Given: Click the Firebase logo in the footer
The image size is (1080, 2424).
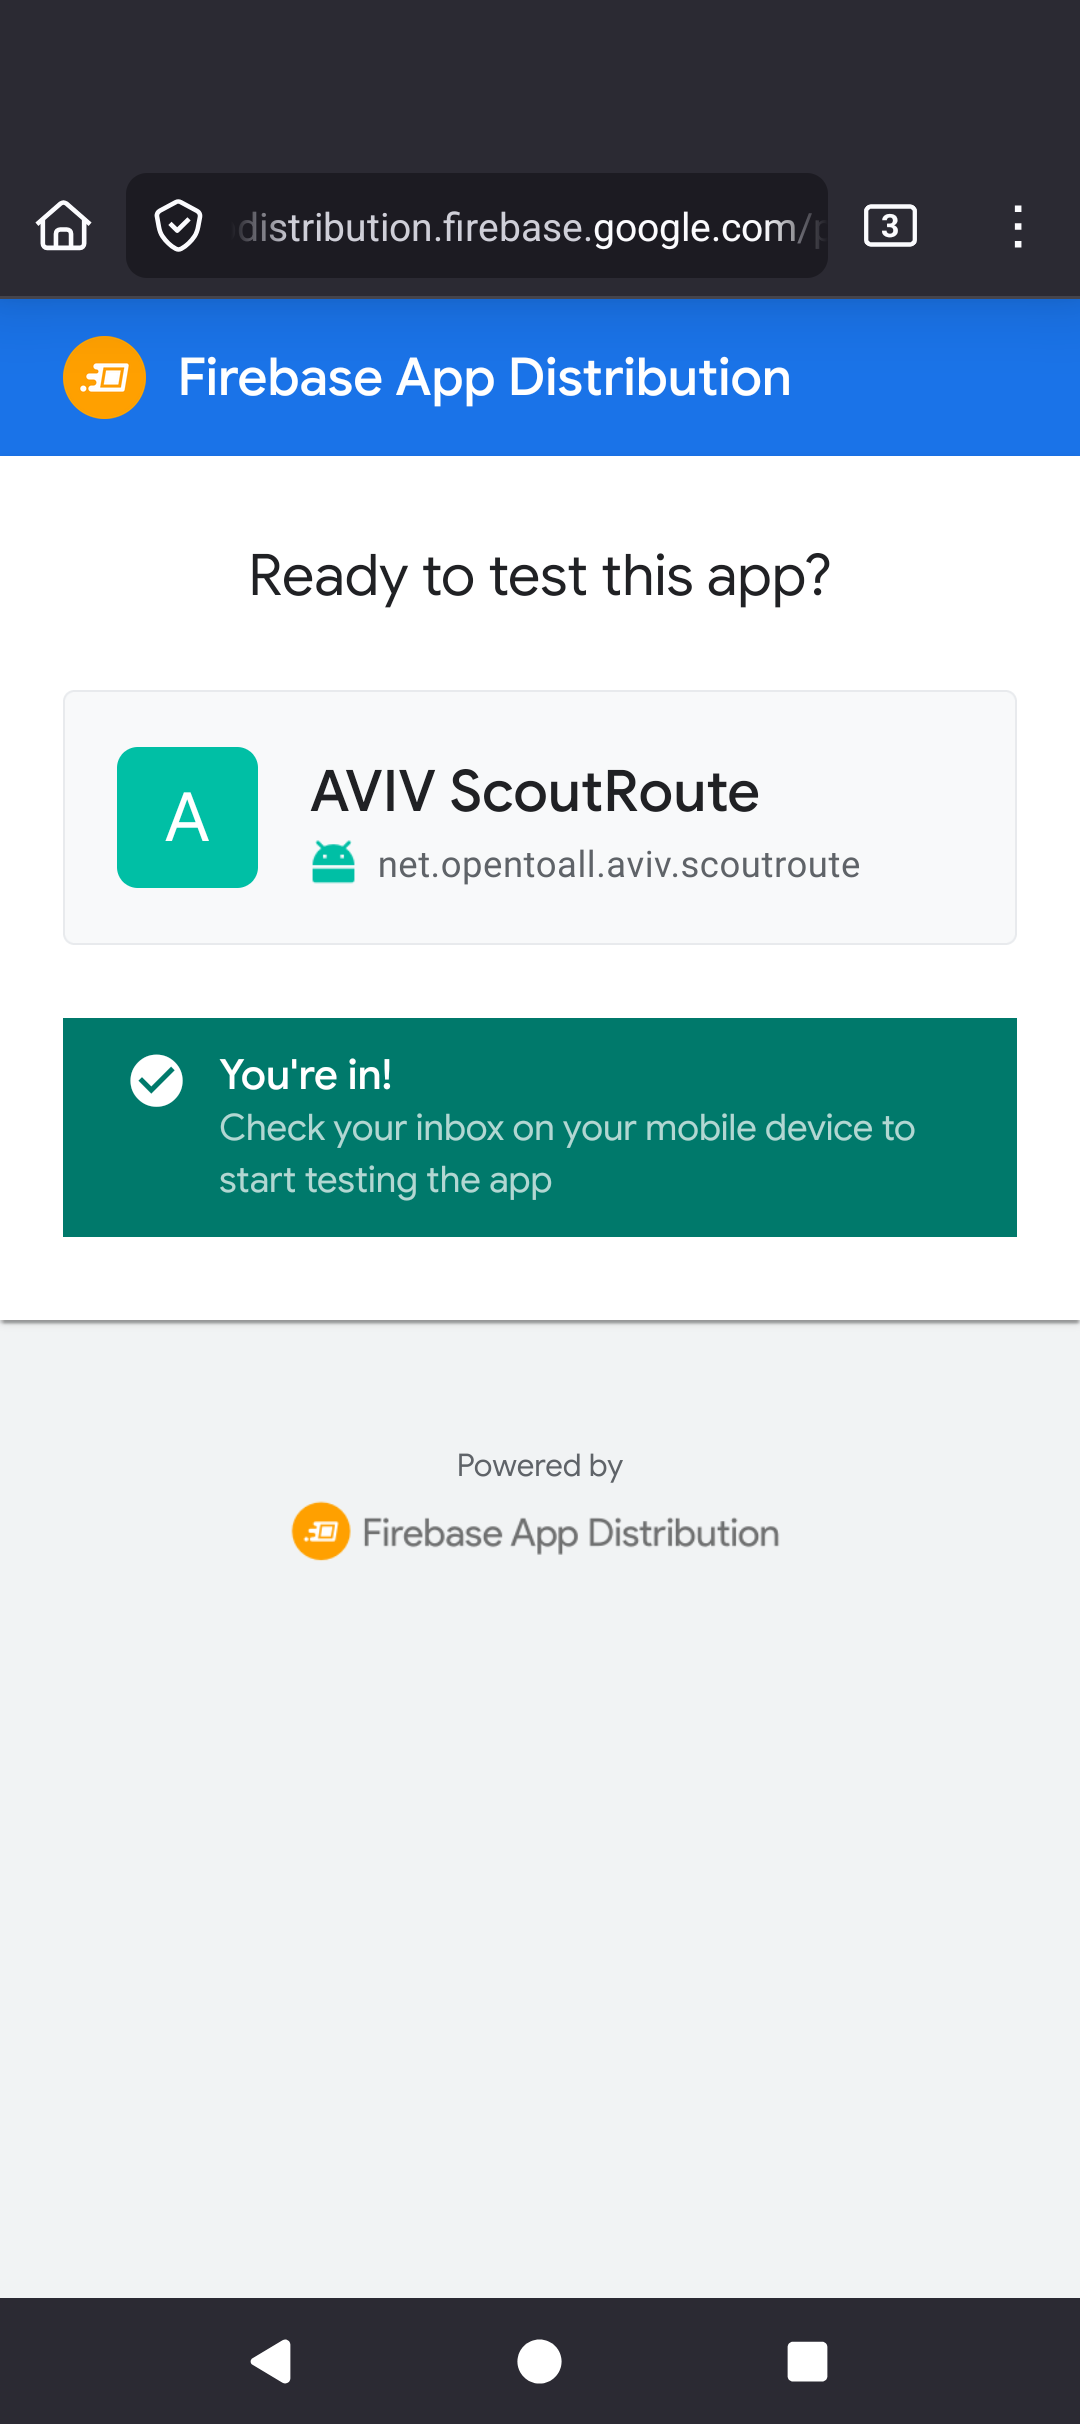Looking at the screenshot, I should (319, 1531).
